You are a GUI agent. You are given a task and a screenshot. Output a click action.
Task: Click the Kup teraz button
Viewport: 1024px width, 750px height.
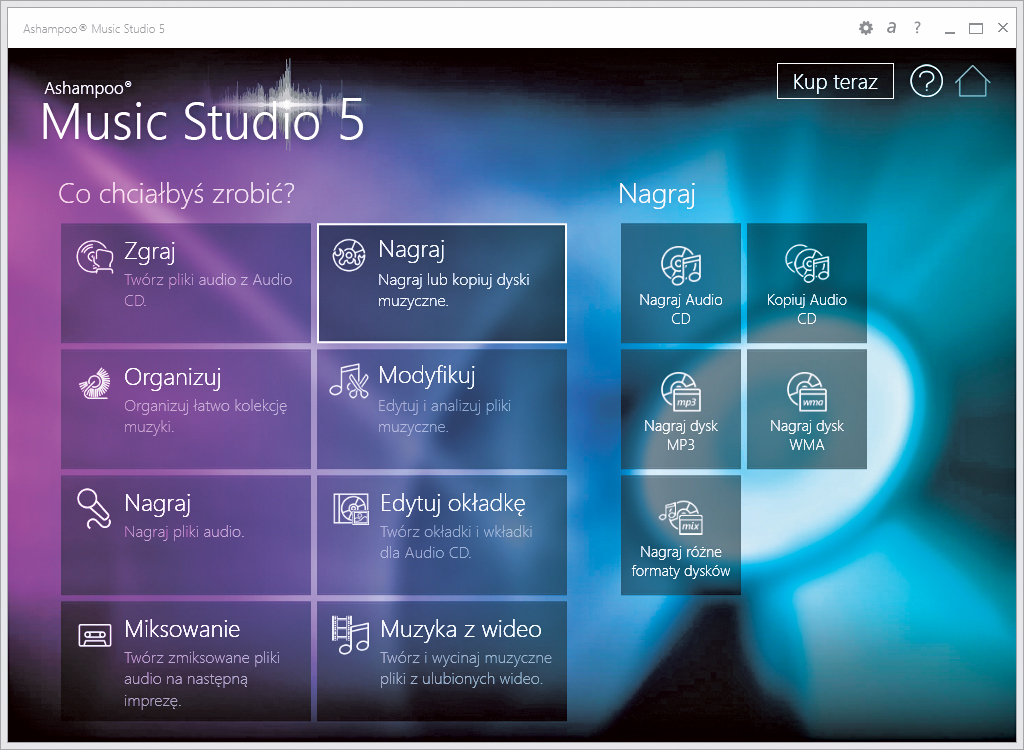[x=835, y=82]
